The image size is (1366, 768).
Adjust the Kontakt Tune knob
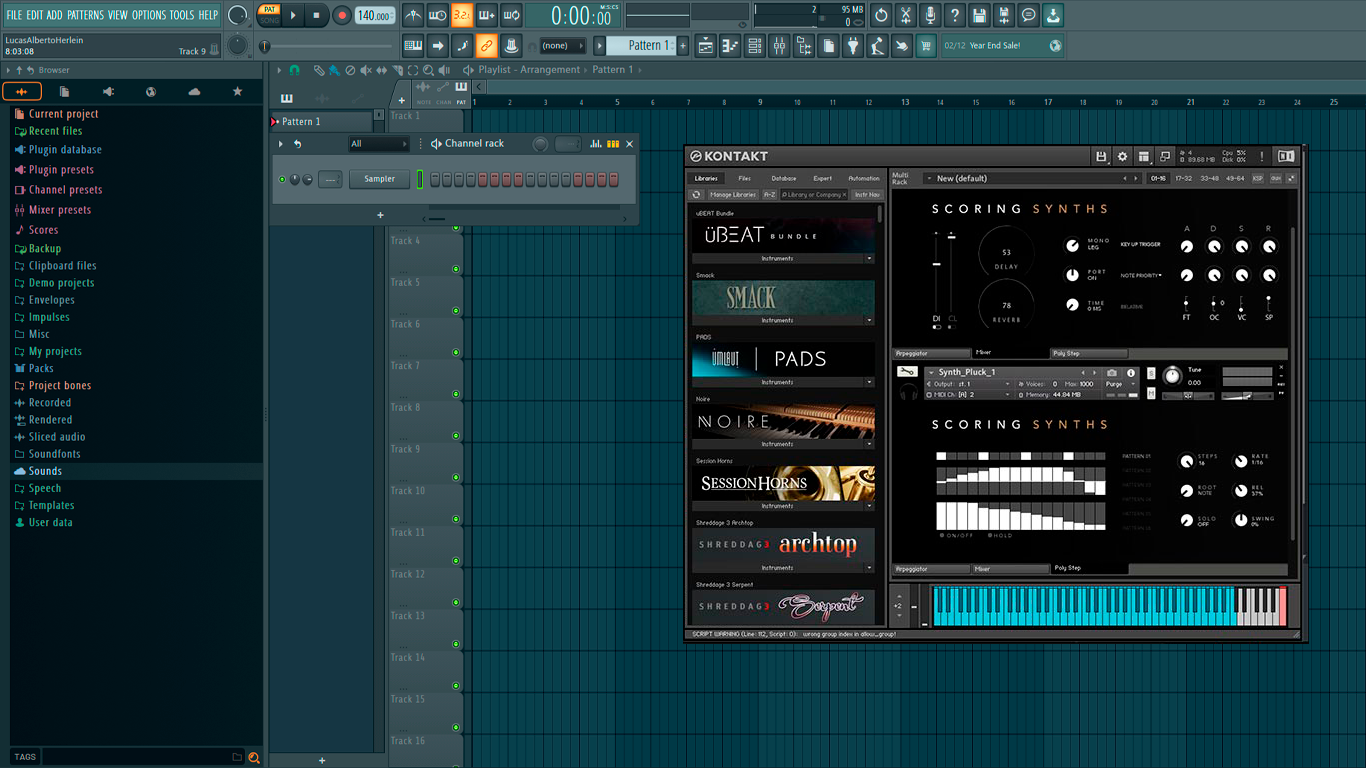coord(1172,376)
